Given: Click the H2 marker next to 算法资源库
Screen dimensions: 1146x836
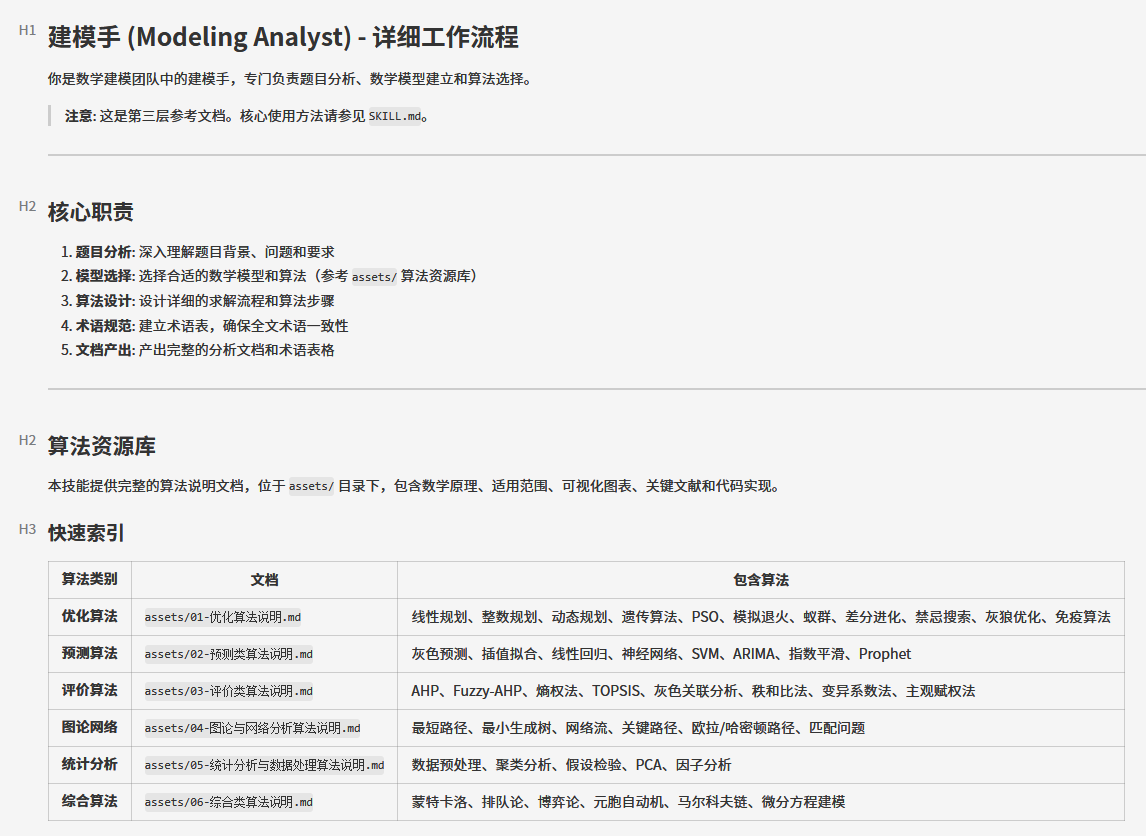Looking at the screenshot, I should coord(27,440).
